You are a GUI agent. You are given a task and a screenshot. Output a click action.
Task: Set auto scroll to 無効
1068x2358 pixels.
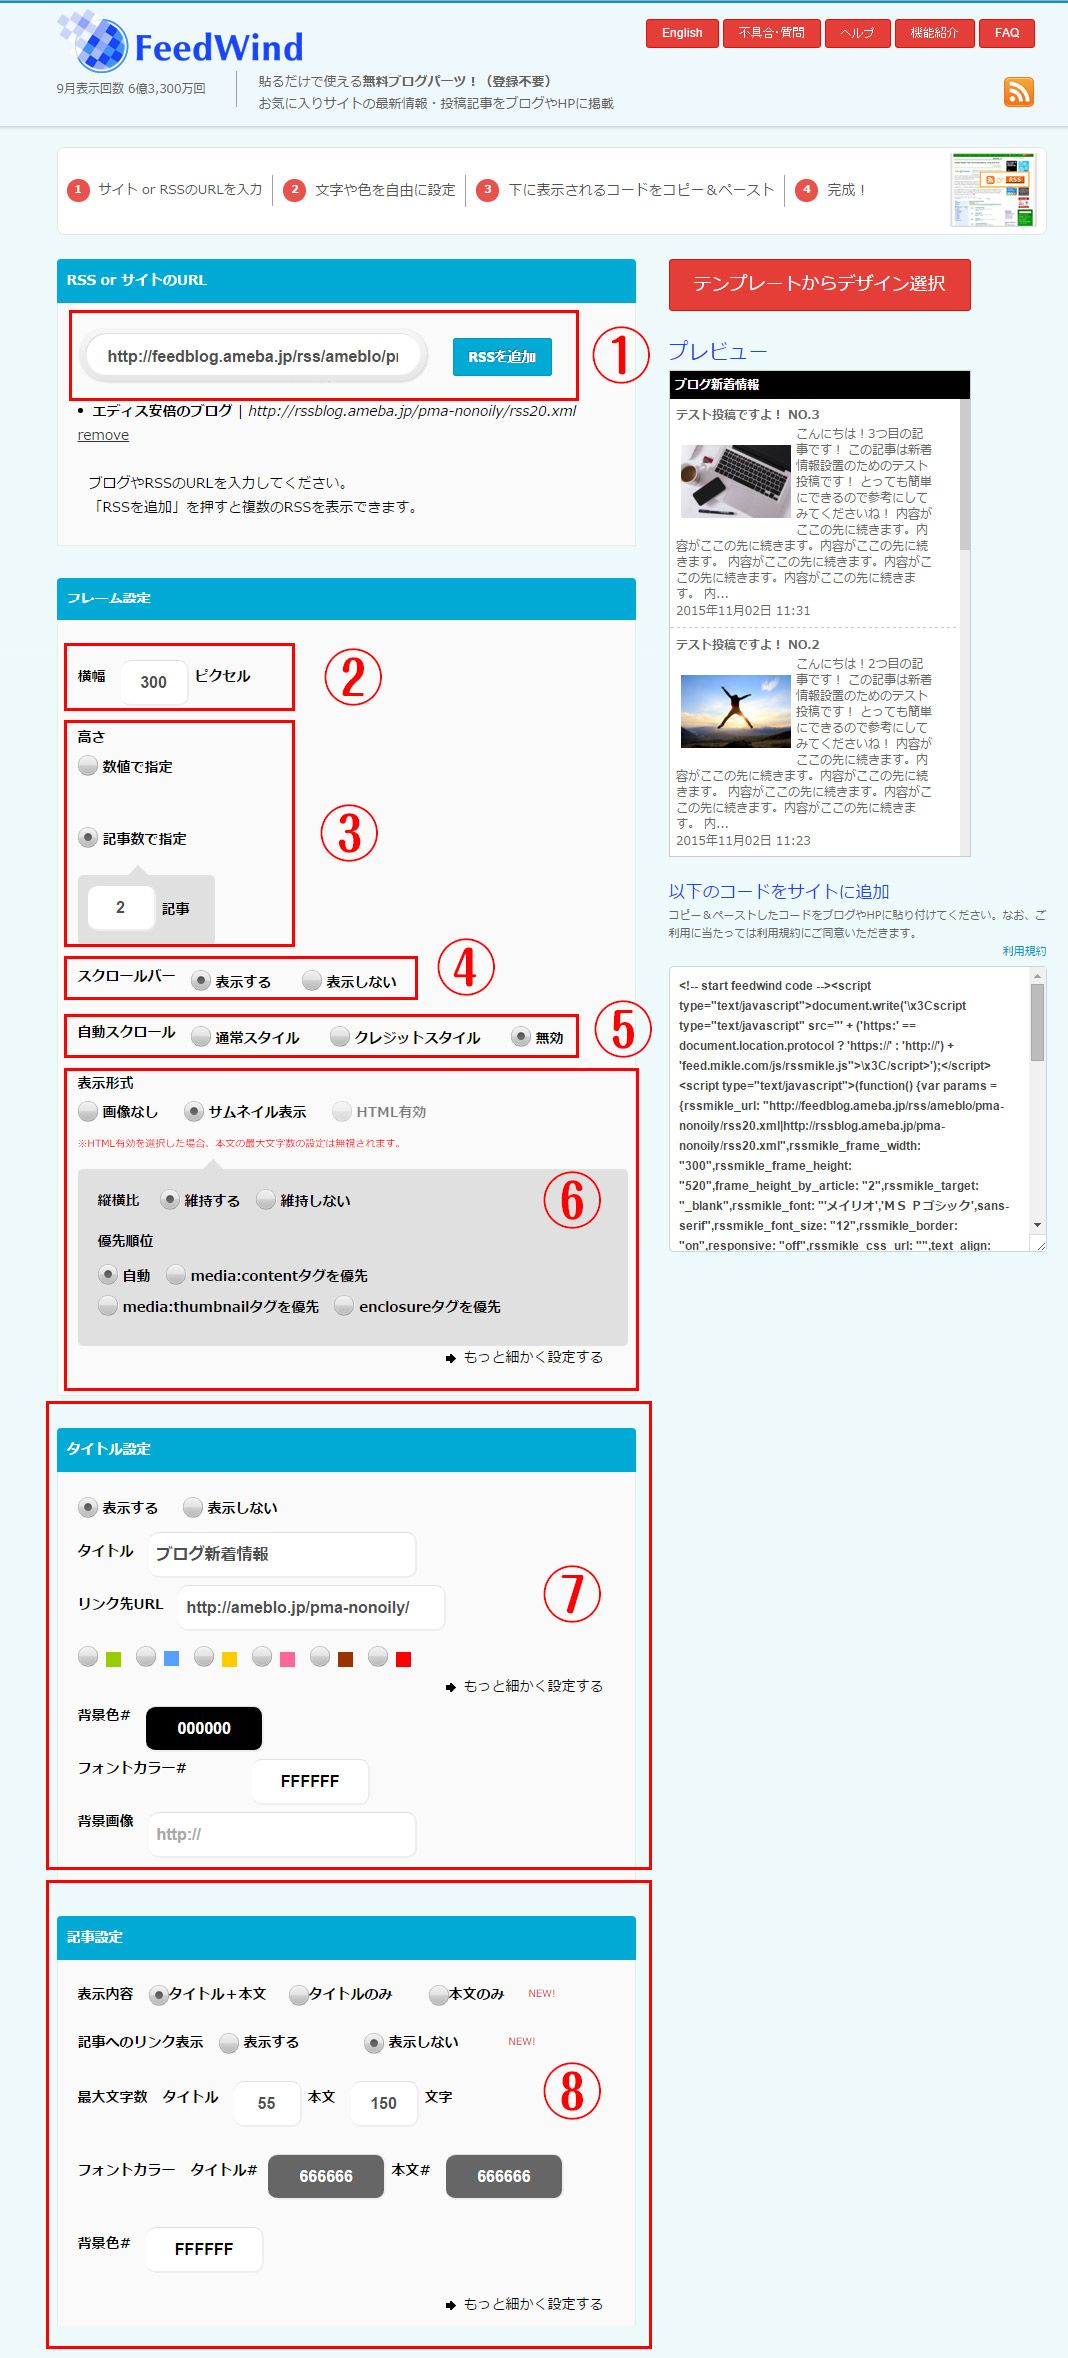tap(521, 1037)
